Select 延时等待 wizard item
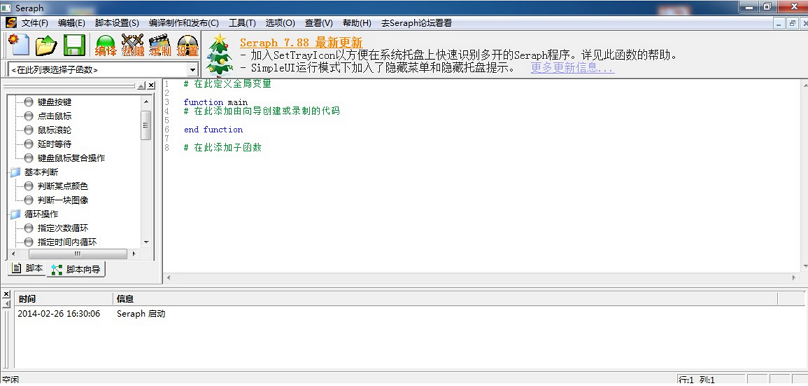 (x=55, y=144)
